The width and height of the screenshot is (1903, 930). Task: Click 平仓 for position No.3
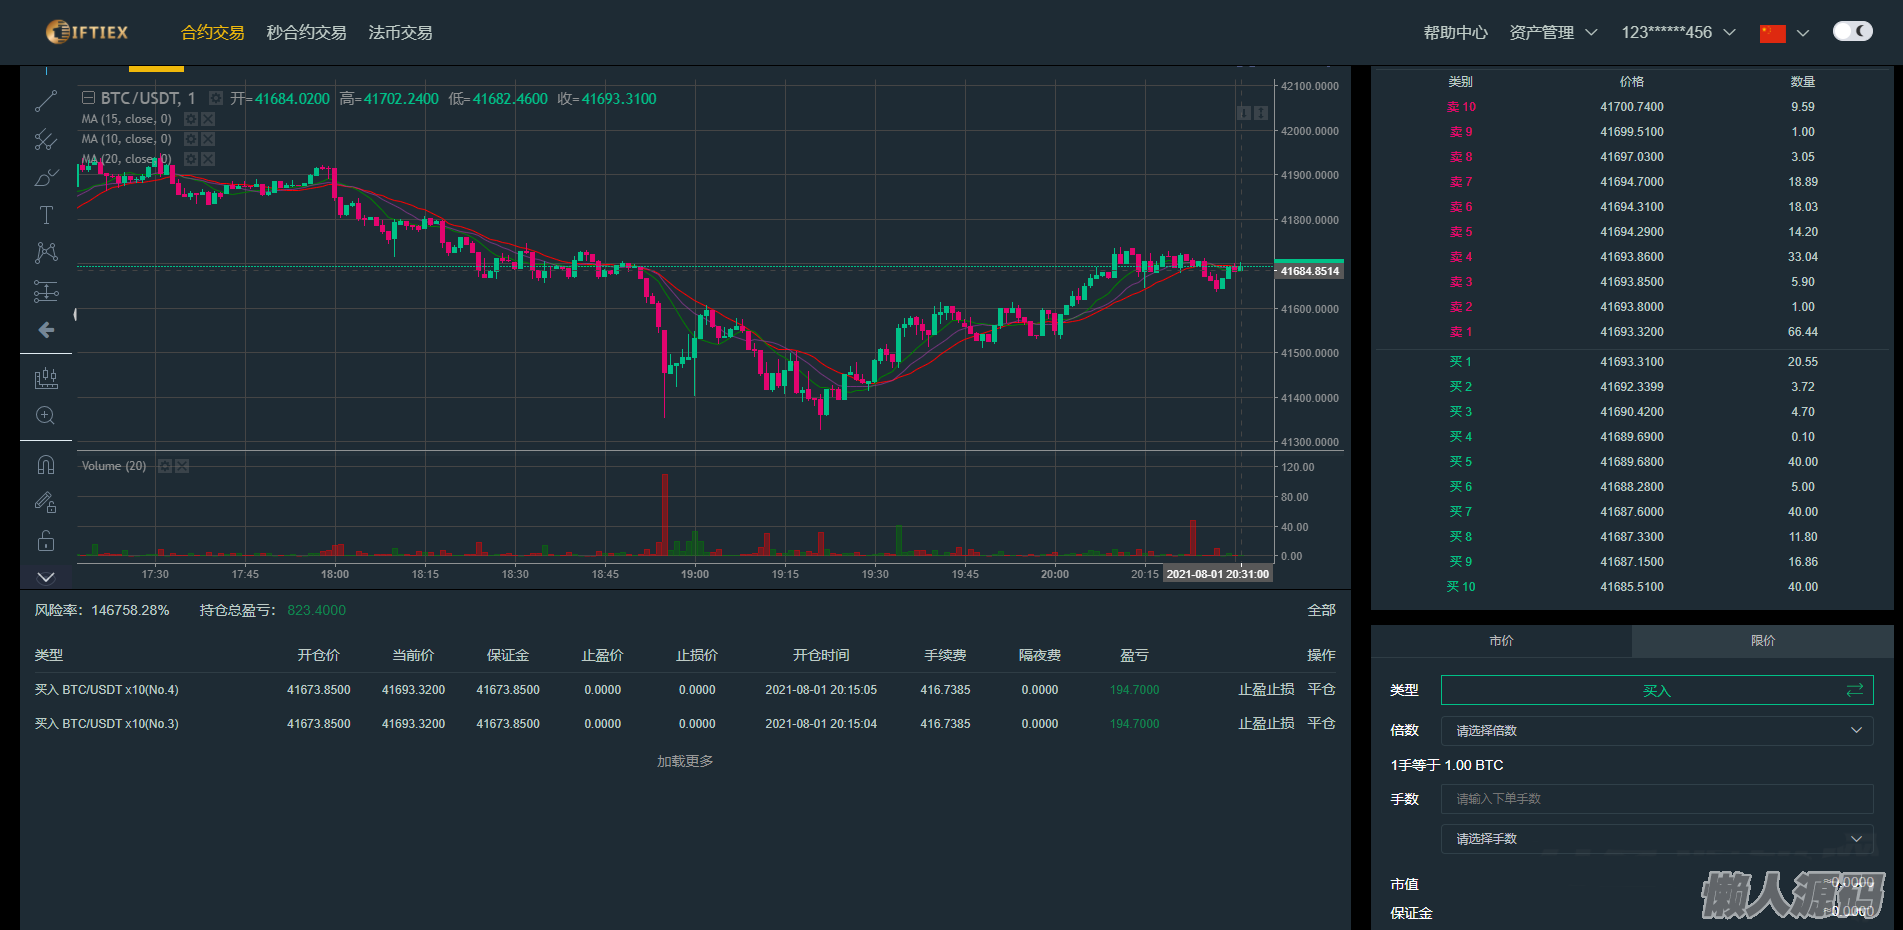click(x=1321, y=724)
